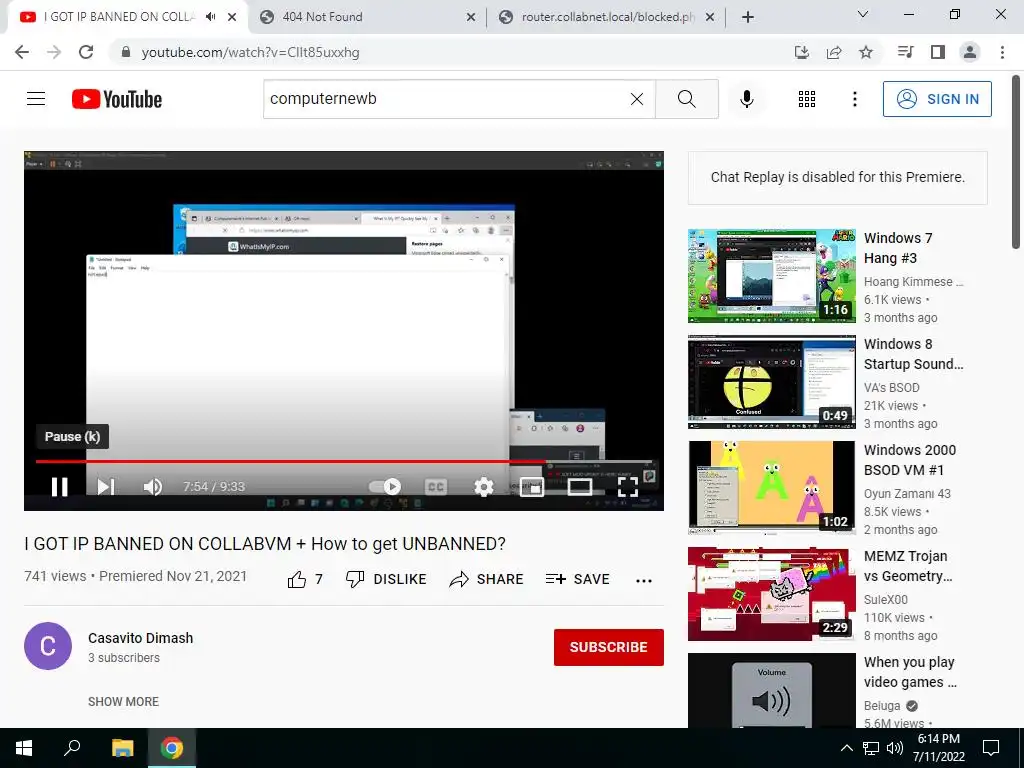Open the Hoang Kimmese channel name
Image resolution: width=1024 pixels, height=768 pixels.
pyautogui.click(x=913, y=281)
